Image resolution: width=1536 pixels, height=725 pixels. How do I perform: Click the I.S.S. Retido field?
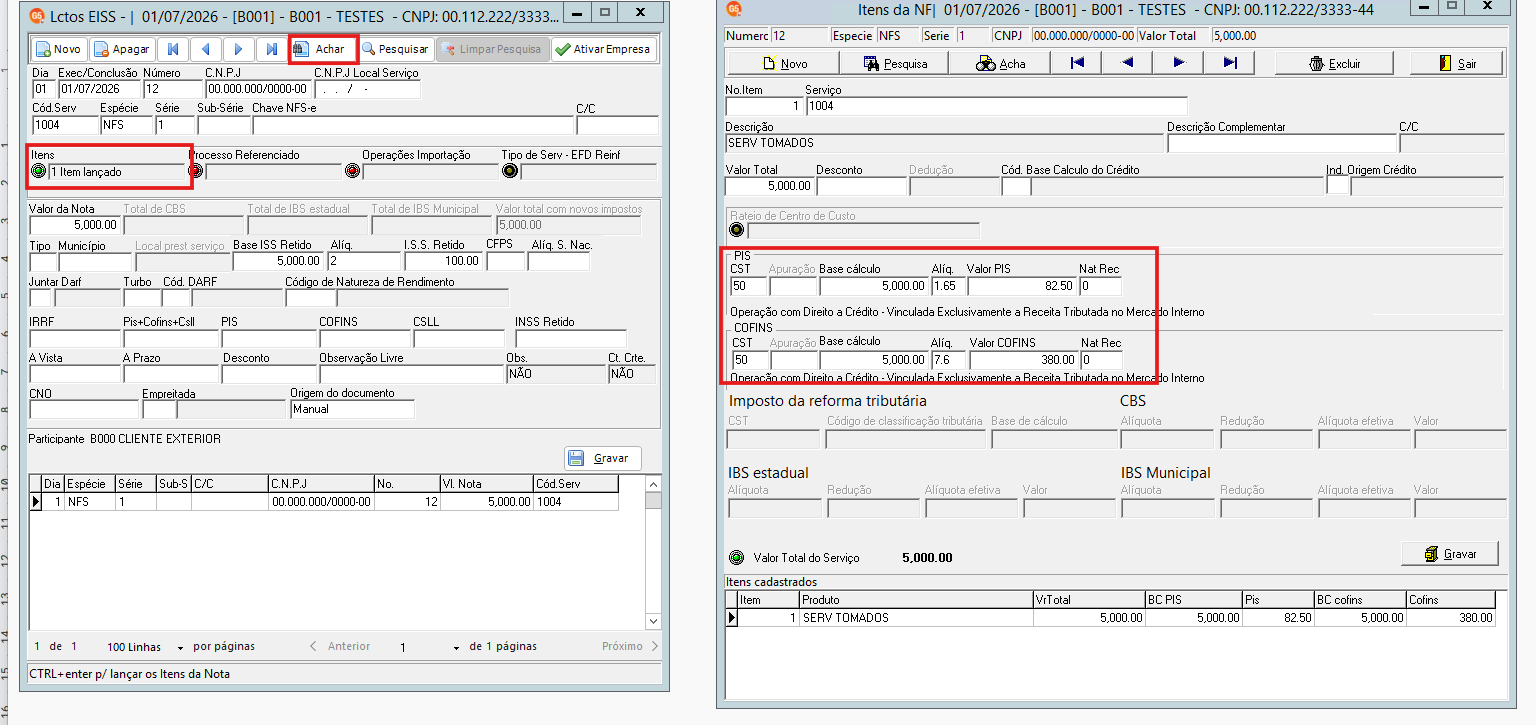point(442,261)
